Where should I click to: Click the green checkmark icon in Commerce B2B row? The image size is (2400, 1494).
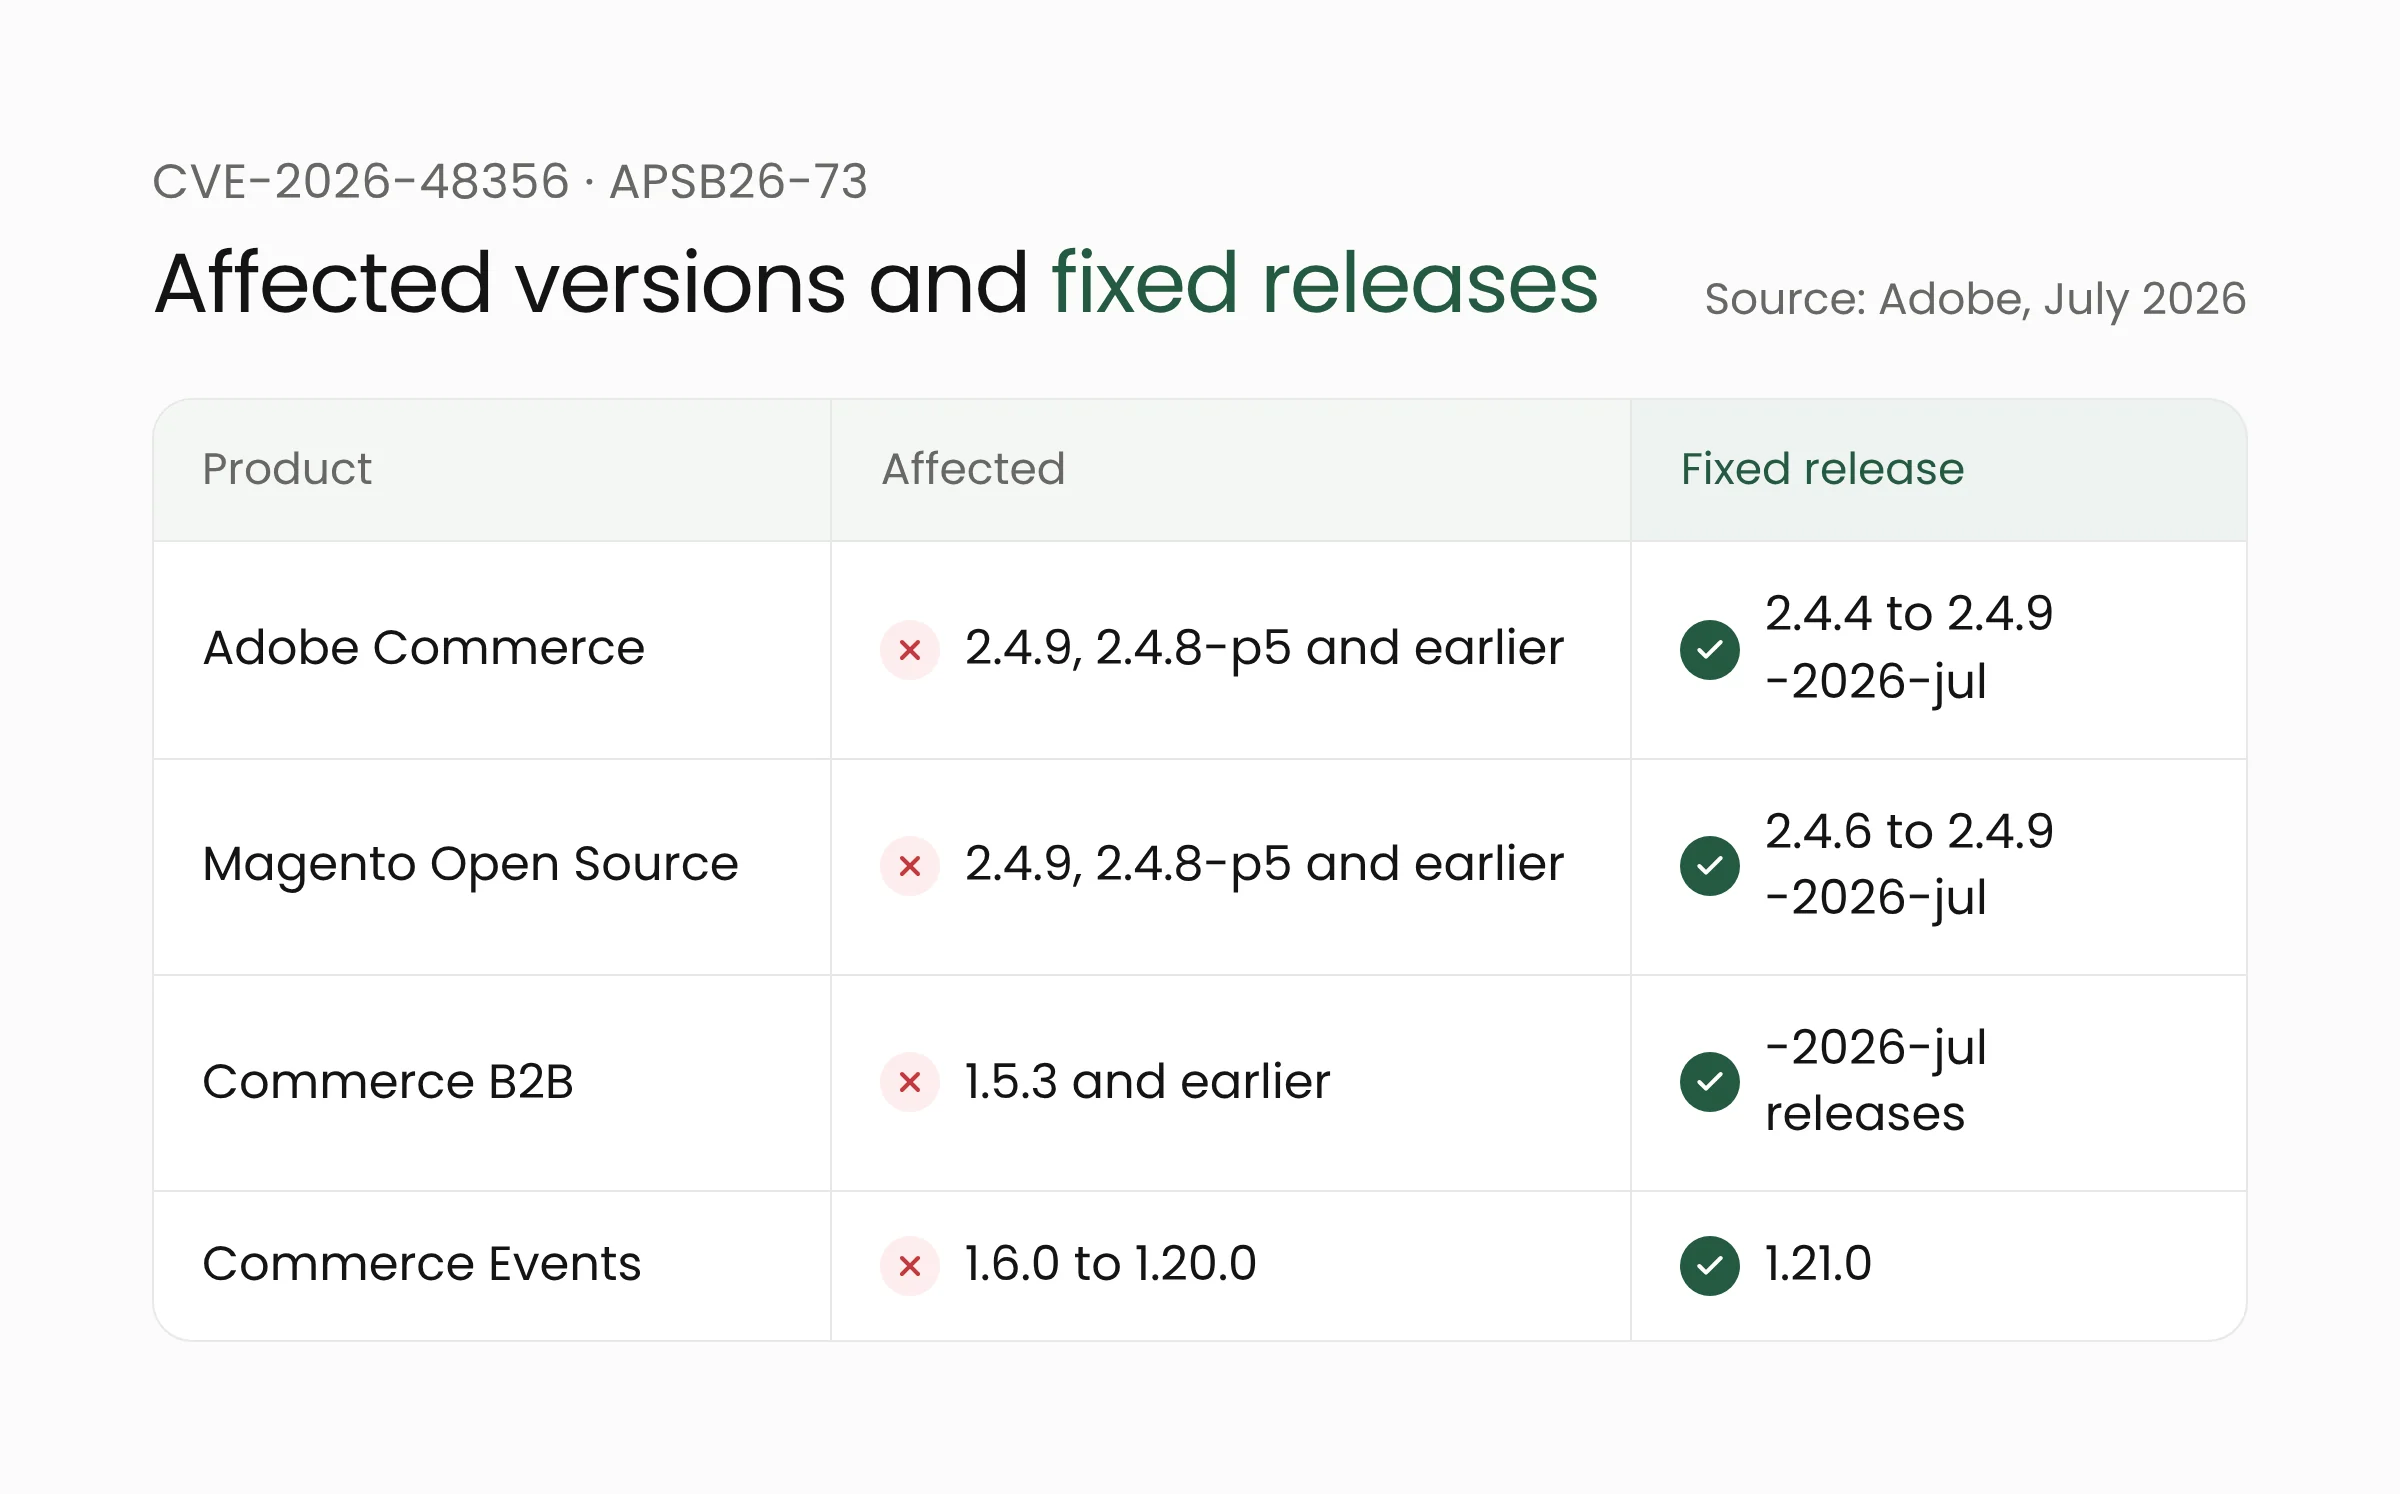click(x=1710, y=1082)
